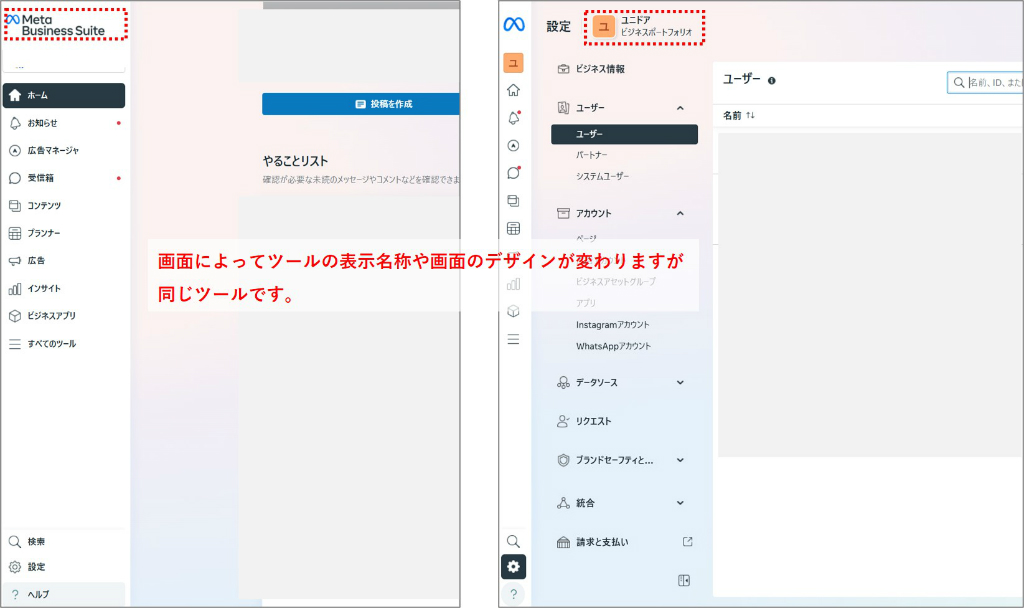The image size is (1024, 608).
Task: Open the home icon in the right icon rail
Action: tap(514, 89)
